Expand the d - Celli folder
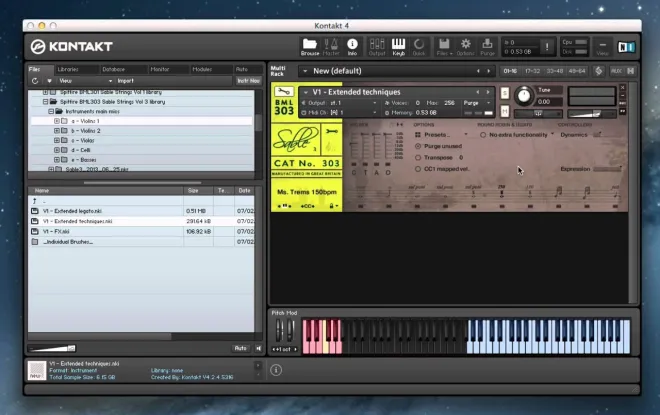660x415 pixels. pos(57,150)
